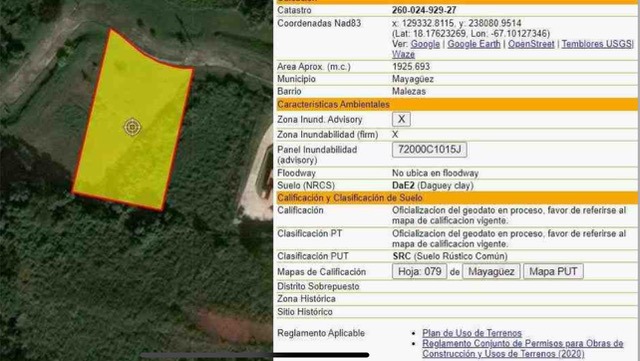Open Reglamento Conjunto de Permisos link

(522, 348)
